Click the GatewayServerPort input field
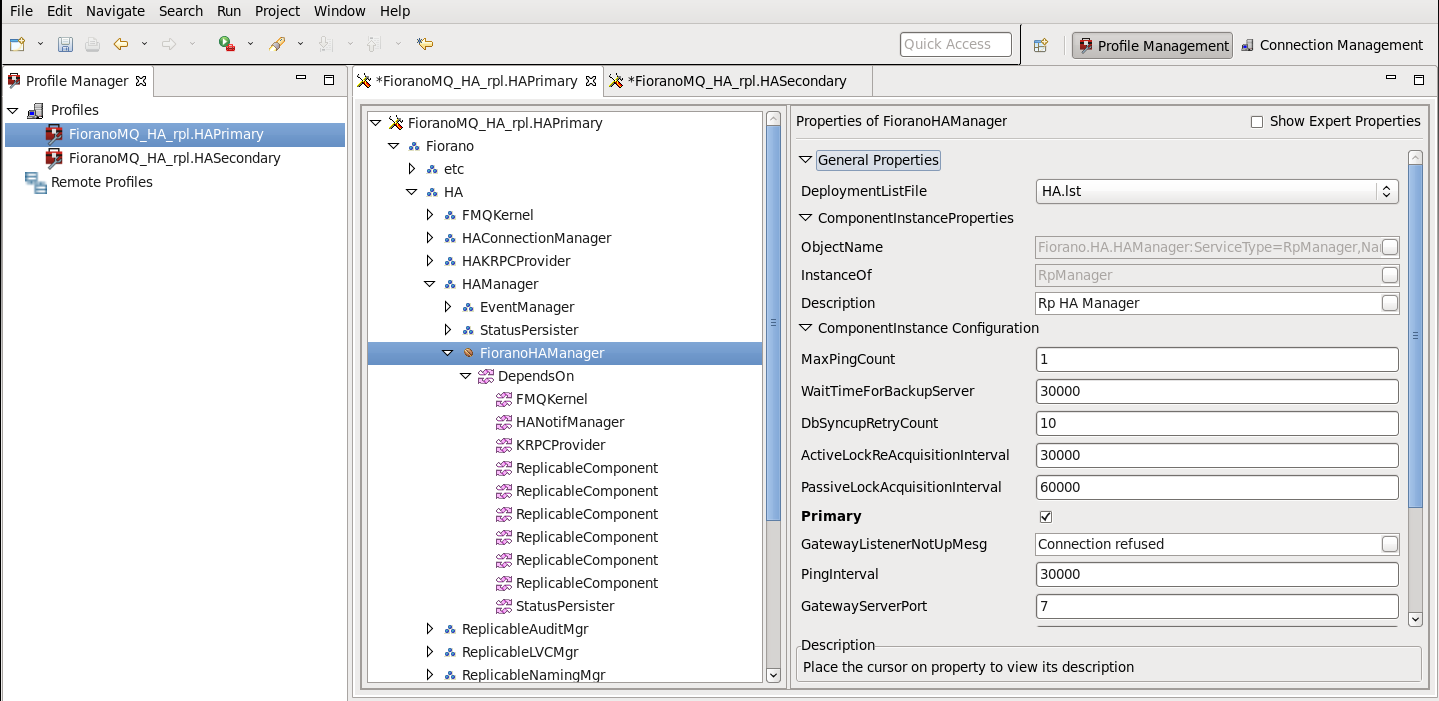 click(1217, 606)
